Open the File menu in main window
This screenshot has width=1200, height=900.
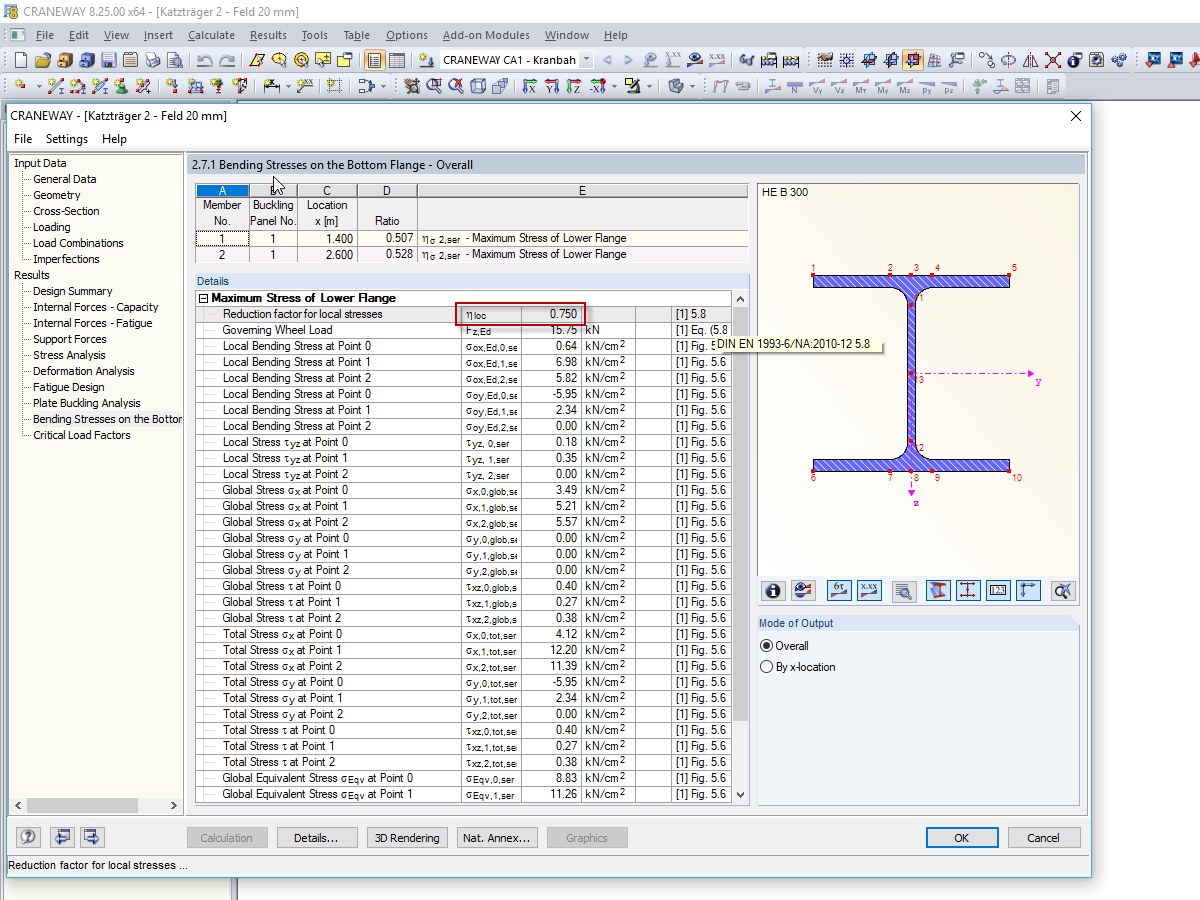pyautogui.click(x=44, y=35)
